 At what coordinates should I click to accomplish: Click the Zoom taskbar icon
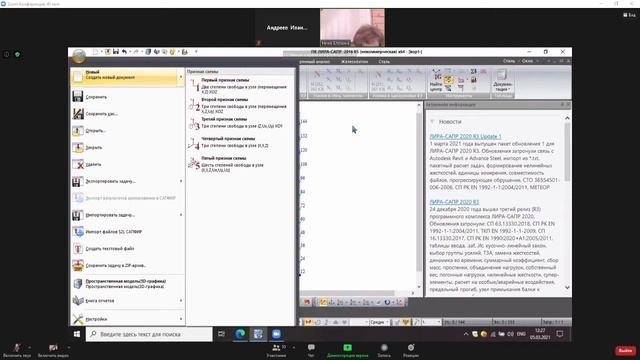(x=276, y=334)
